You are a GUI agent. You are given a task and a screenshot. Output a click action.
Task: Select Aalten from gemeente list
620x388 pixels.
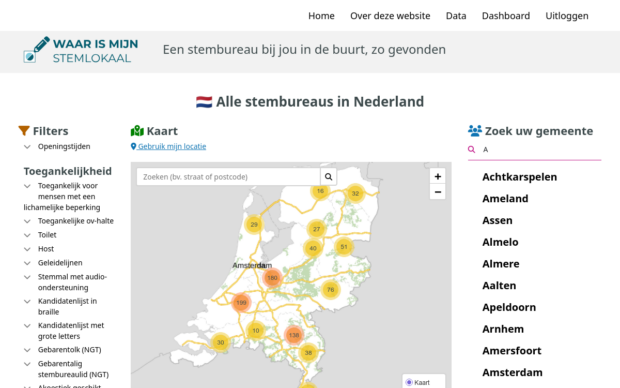(499, 286)
